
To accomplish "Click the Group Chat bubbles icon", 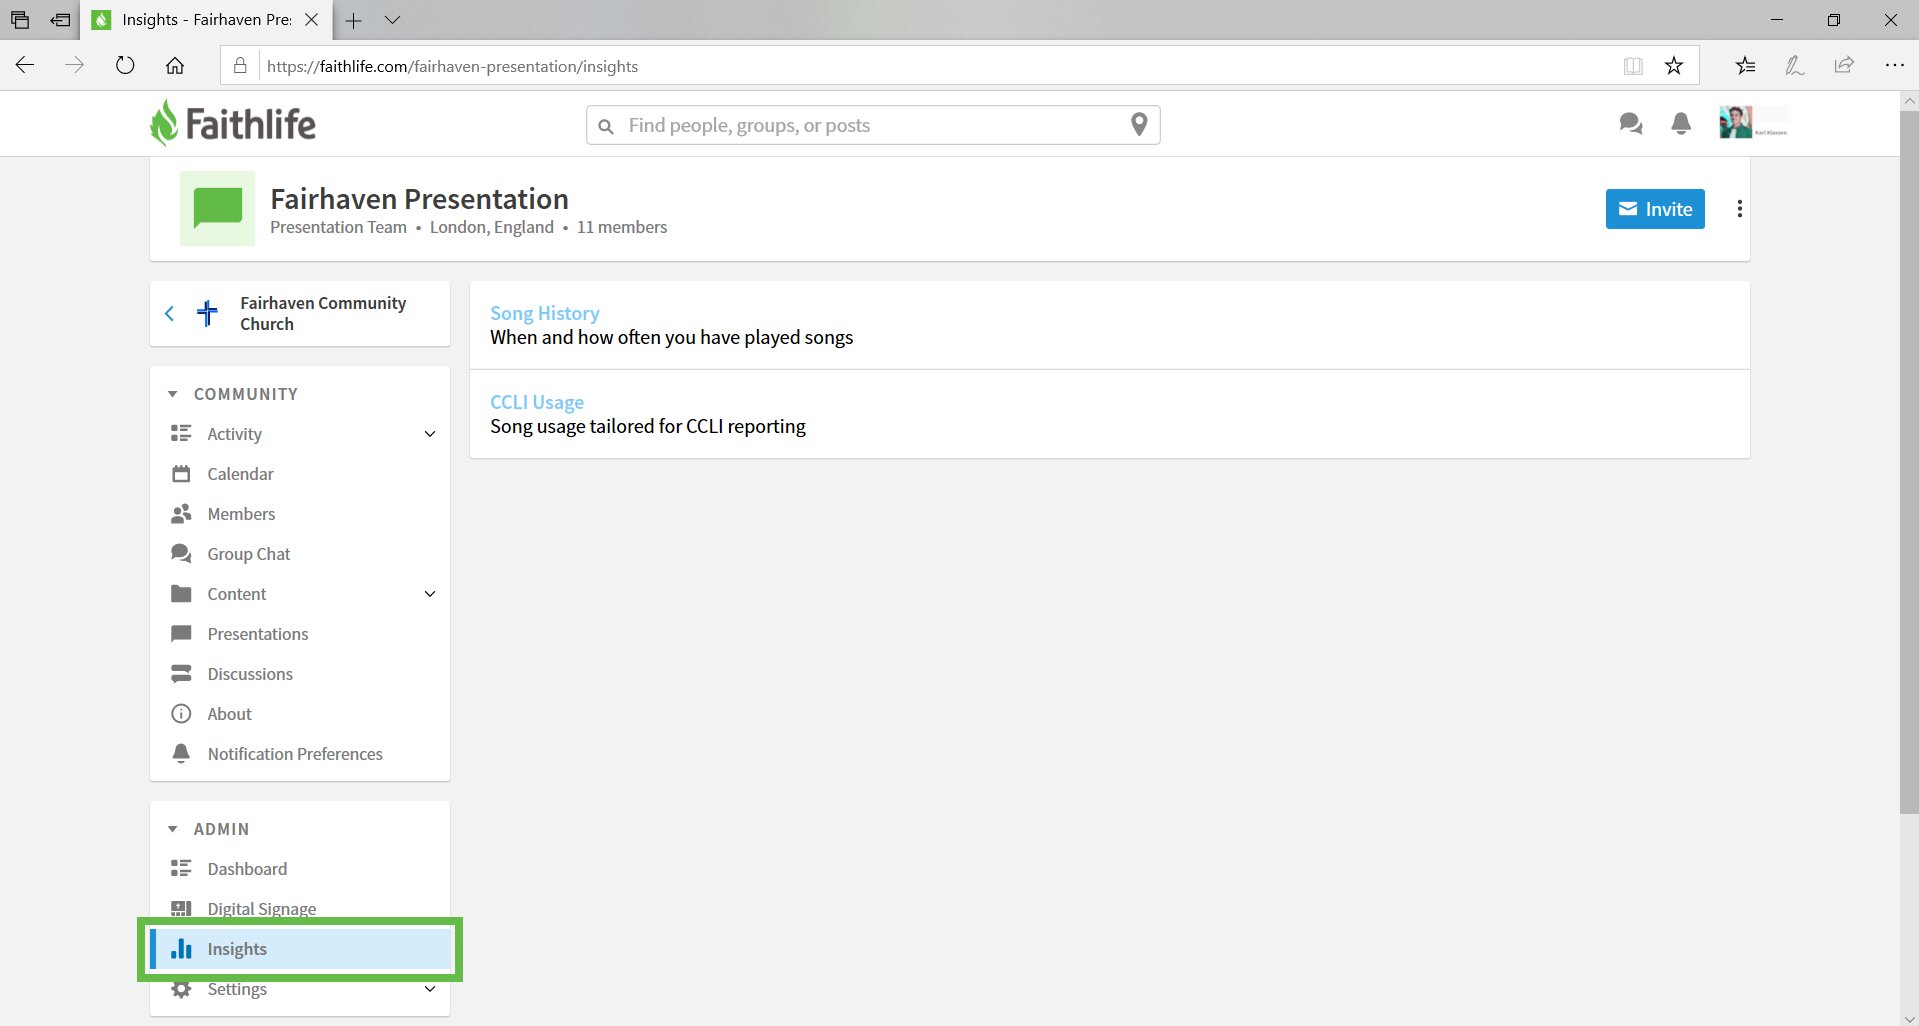I will pos(181,553).
